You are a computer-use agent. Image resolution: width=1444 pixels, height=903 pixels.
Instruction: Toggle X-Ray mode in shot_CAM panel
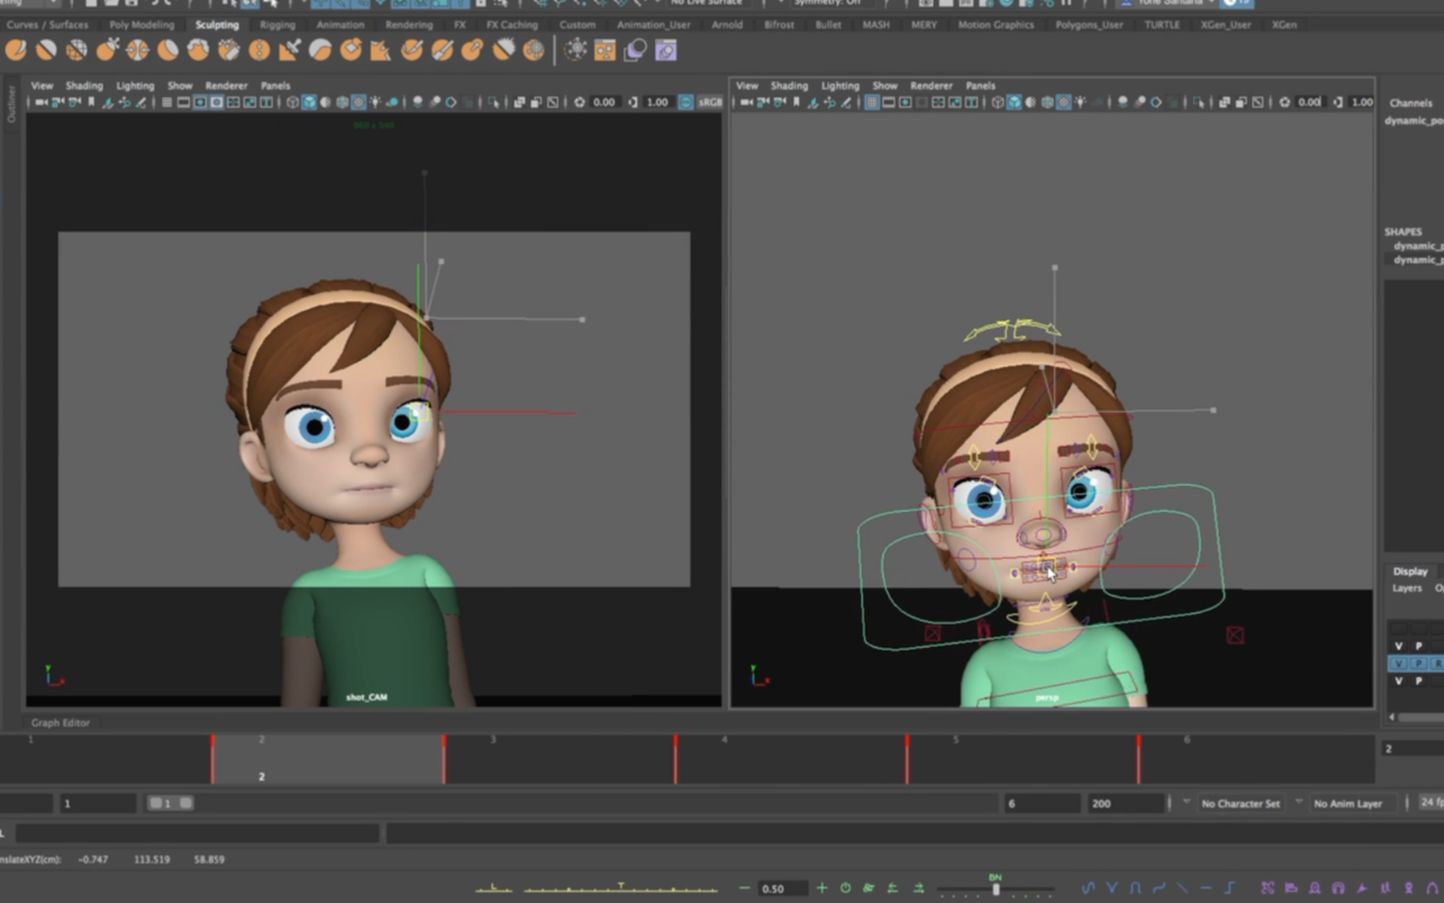point(520,102)
